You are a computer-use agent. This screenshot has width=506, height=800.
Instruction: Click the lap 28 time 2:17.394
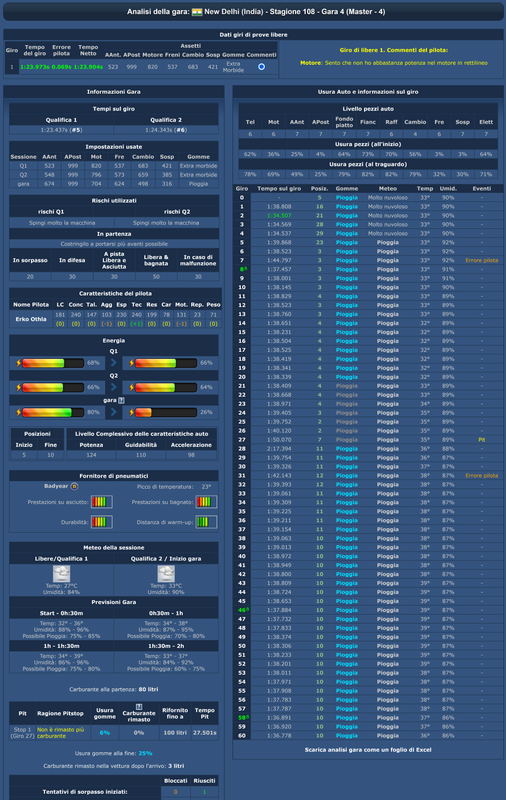click(x=279, y=448)
